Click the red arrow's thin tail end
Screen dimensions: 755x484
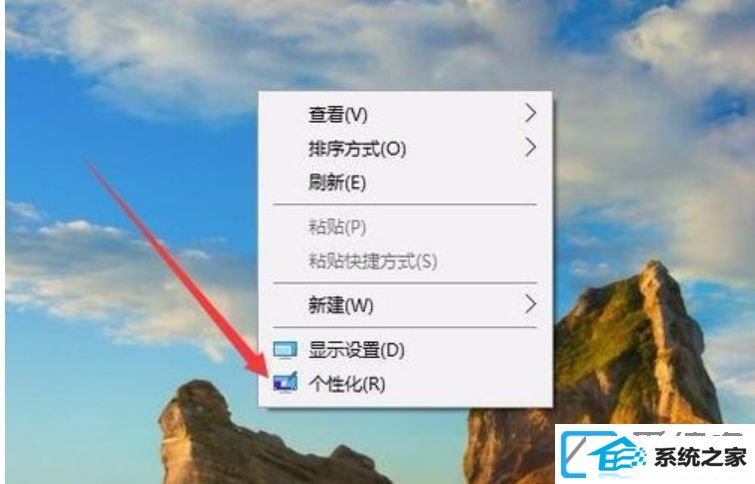tap(90, 165)
